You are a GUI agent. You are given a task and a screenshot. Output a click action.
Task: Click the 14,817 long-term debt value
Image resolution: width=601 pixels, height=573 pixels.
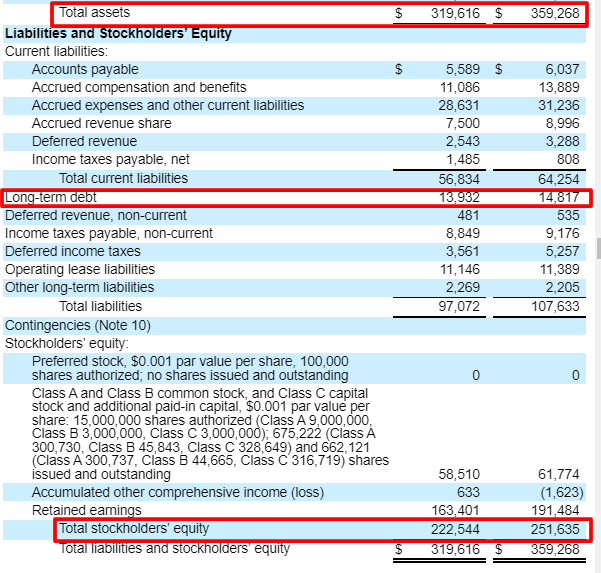[557, 197]
